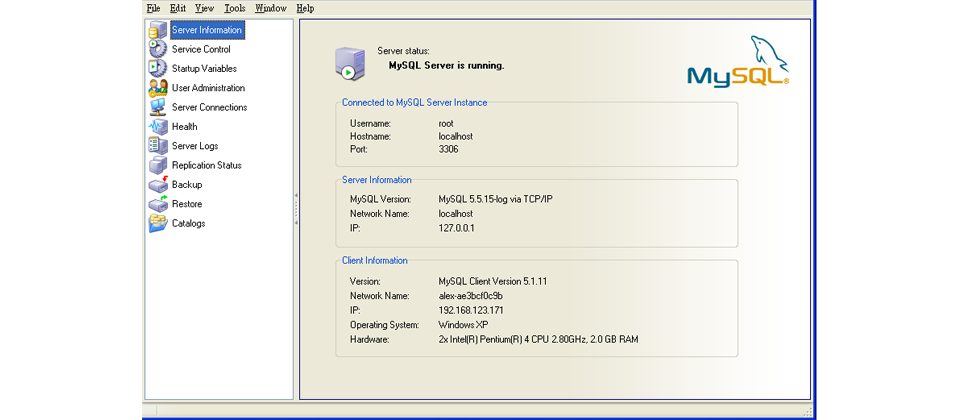Open the Help menu

[x=305, y=8]
